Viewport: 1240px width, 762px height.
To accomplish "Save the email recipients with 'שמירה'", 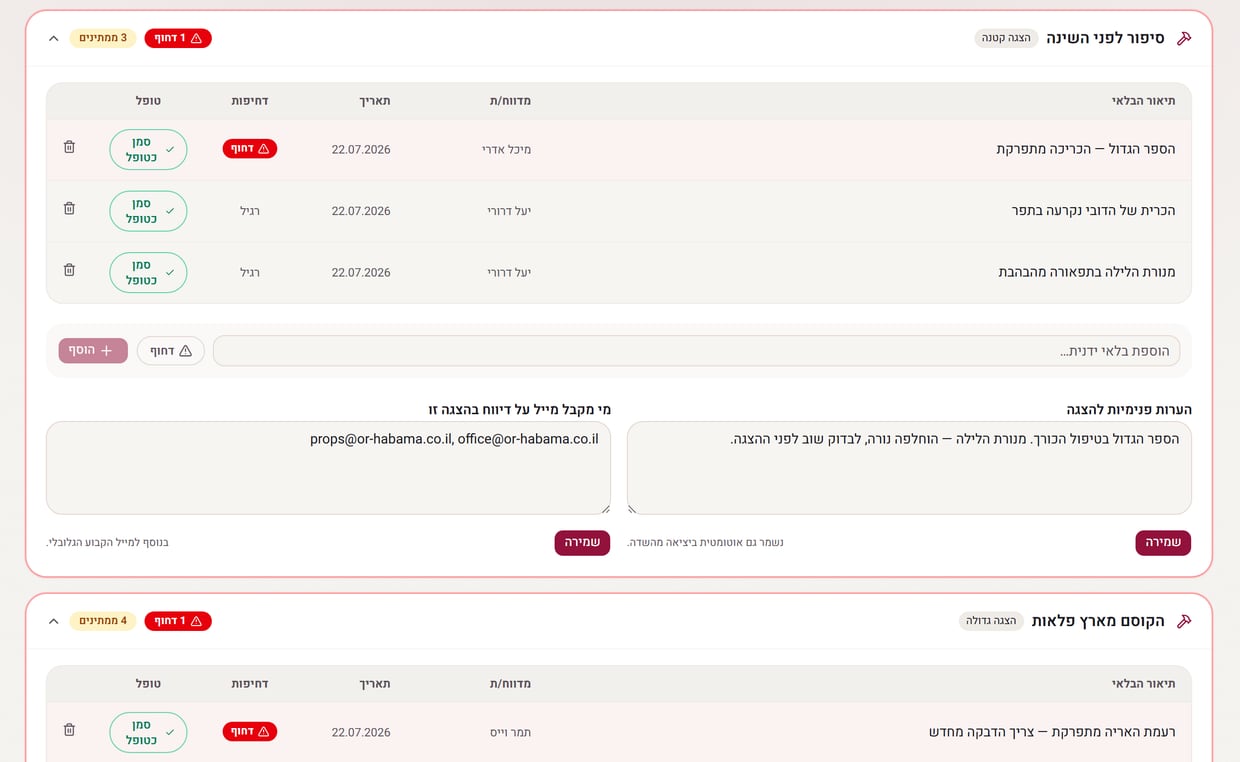I will pos(582,543).
